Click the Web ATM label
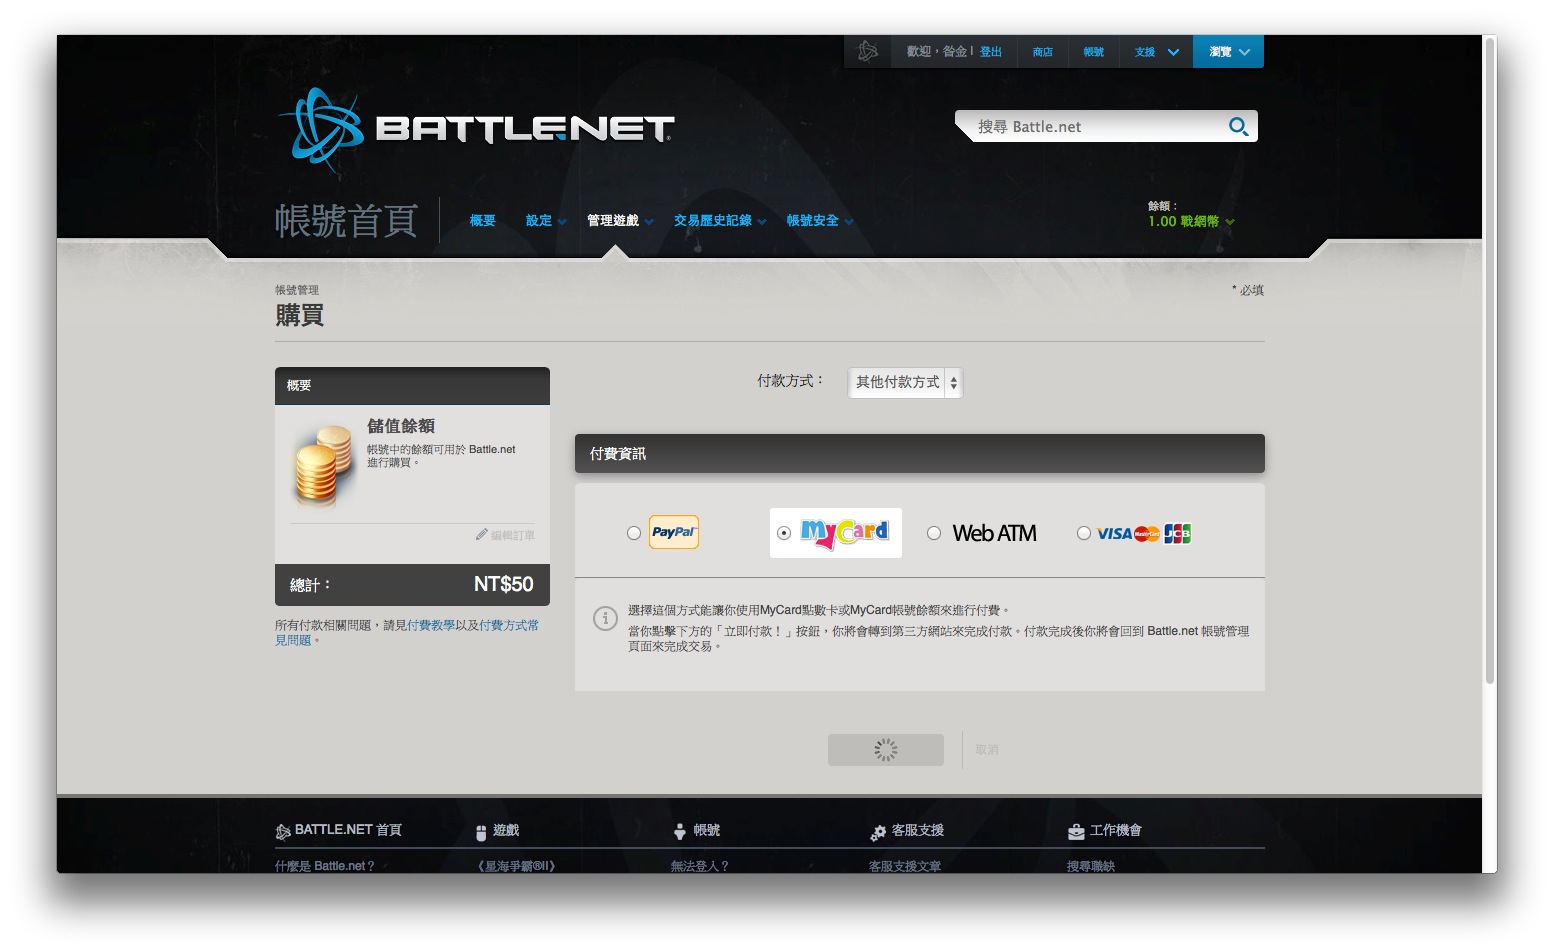Viewport: 1554px width, 952px height. [x=994, y=534]
